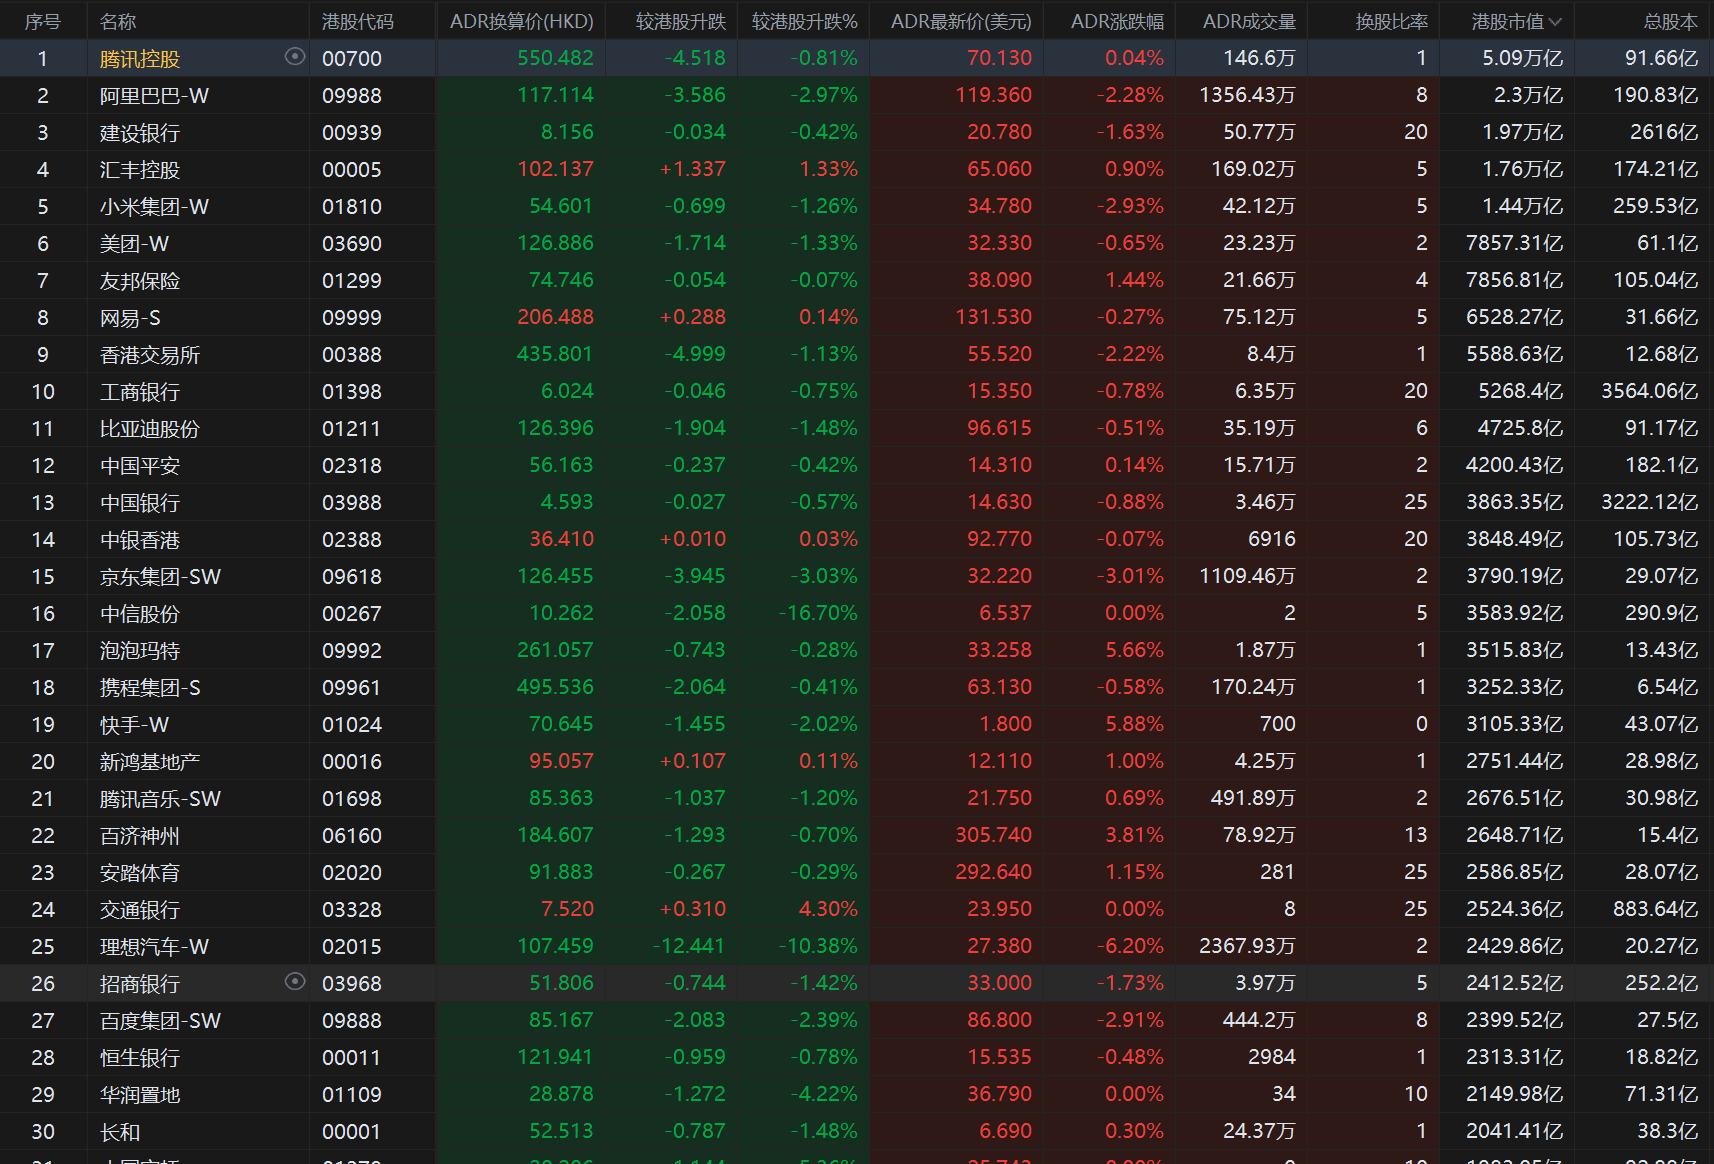Open the 小米集团-W stock entry
1714x1164 pixels.
pos(154,207)
